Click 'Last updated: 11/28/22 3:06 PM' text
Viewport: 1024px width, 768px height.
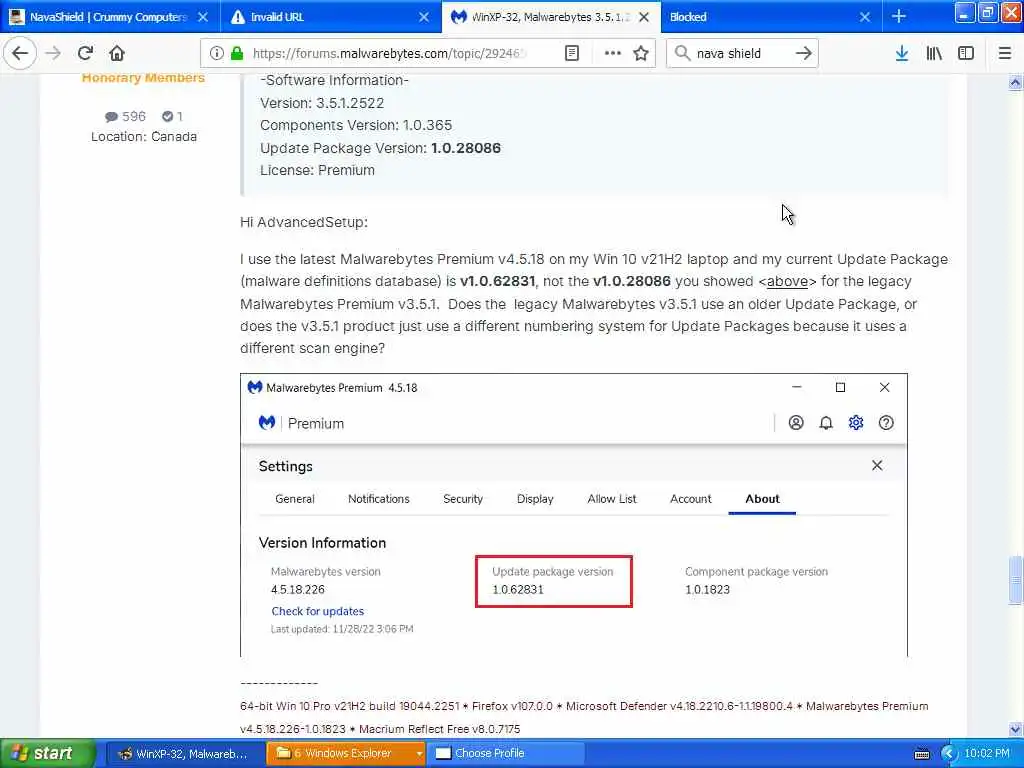pos(342,629)
